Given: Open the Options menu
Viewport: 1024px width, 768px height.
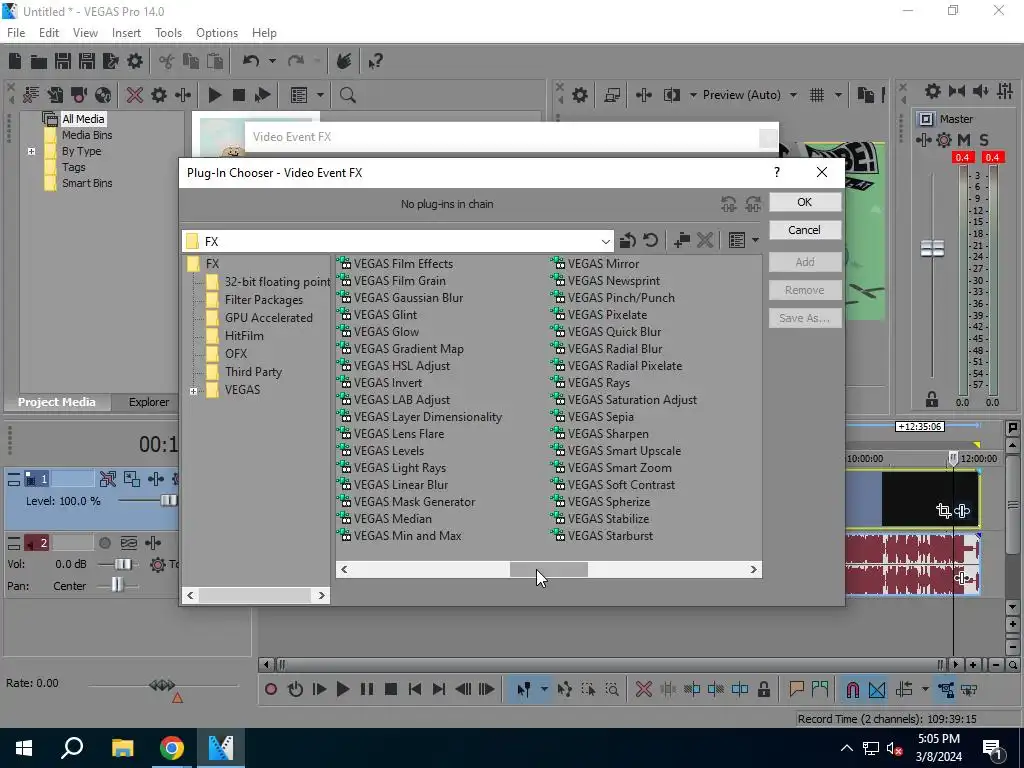Looking at the screenshot, I should pyautogui.click(x=217, y=33).
